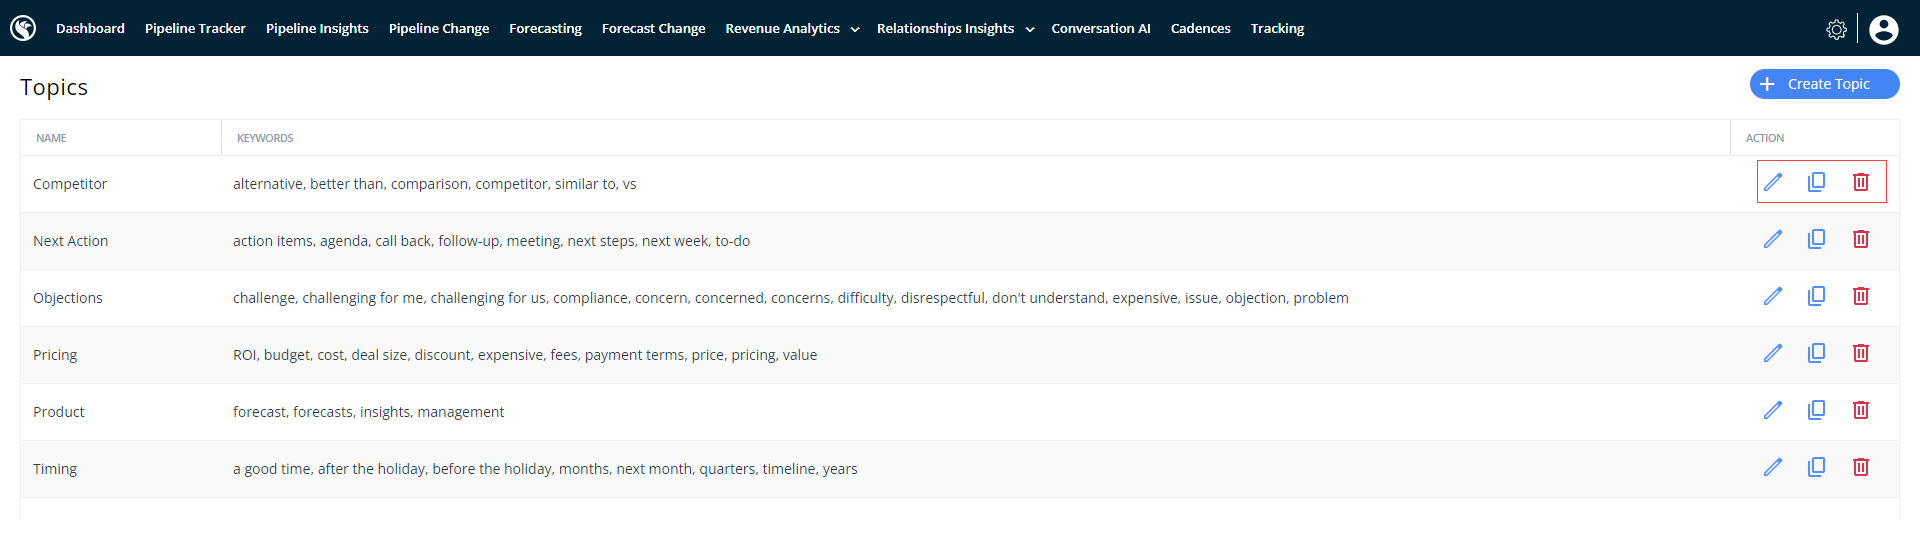
Task: Copy the Product topic
Action: coord(1816,410)
